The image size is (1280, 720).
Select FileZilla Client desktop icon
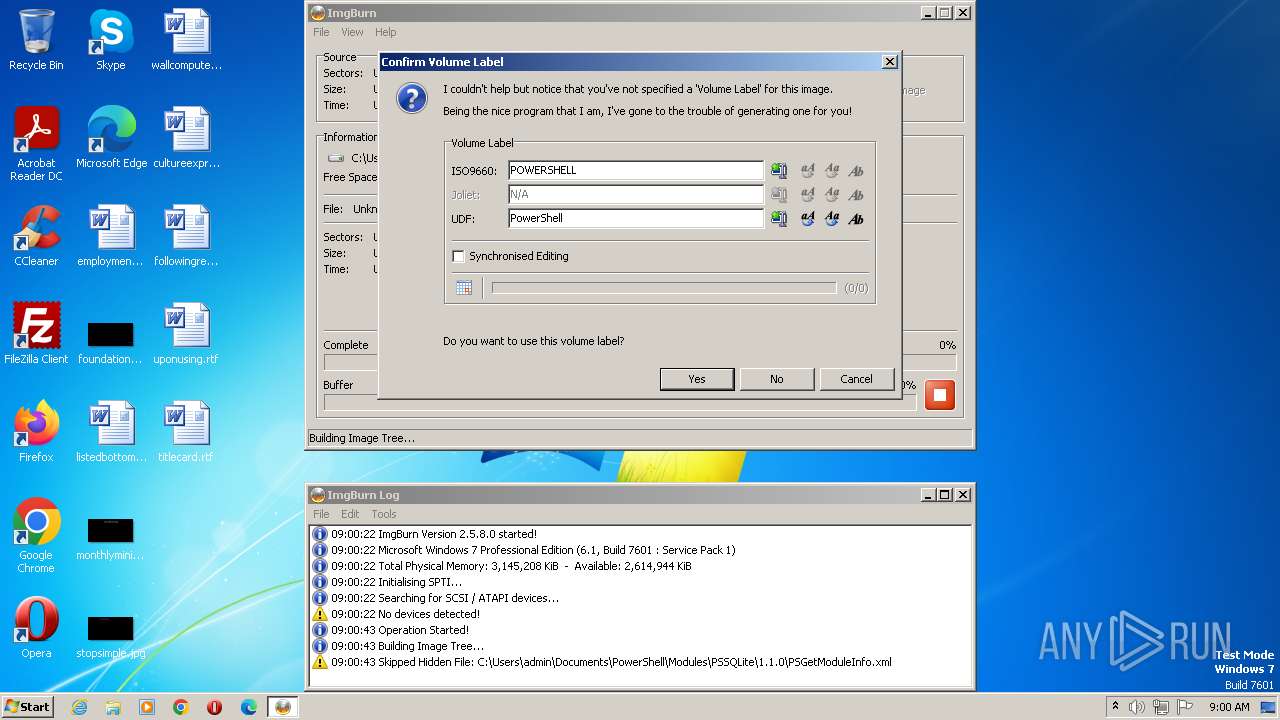[36, 334]
